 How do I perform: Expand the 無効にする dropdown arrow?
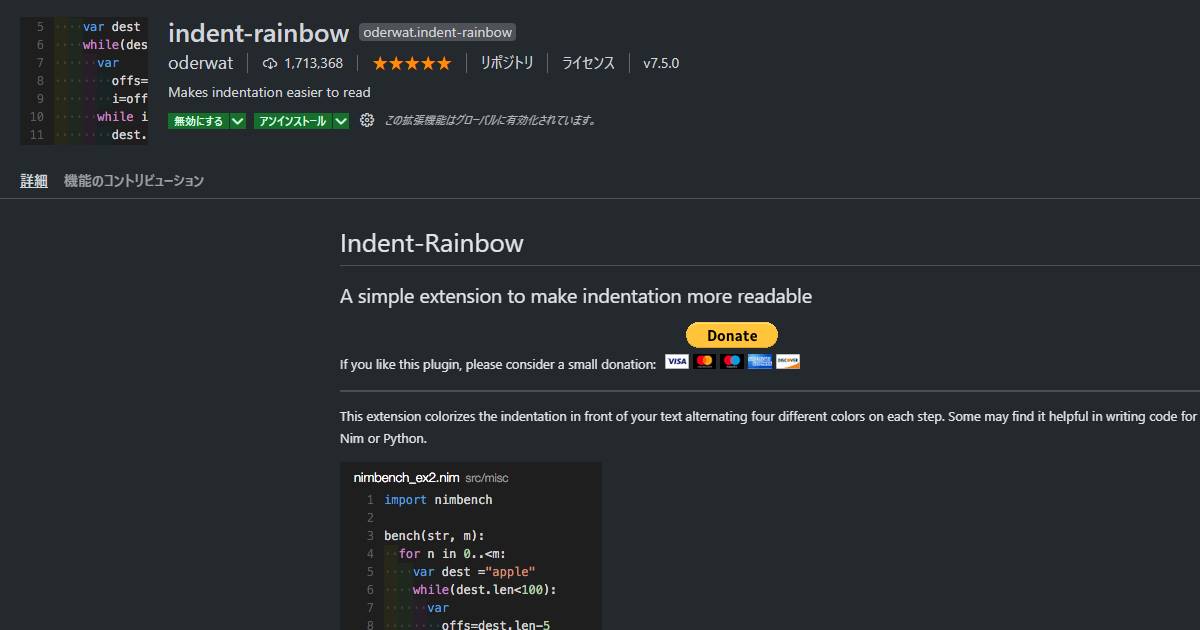tap(238, 121)
